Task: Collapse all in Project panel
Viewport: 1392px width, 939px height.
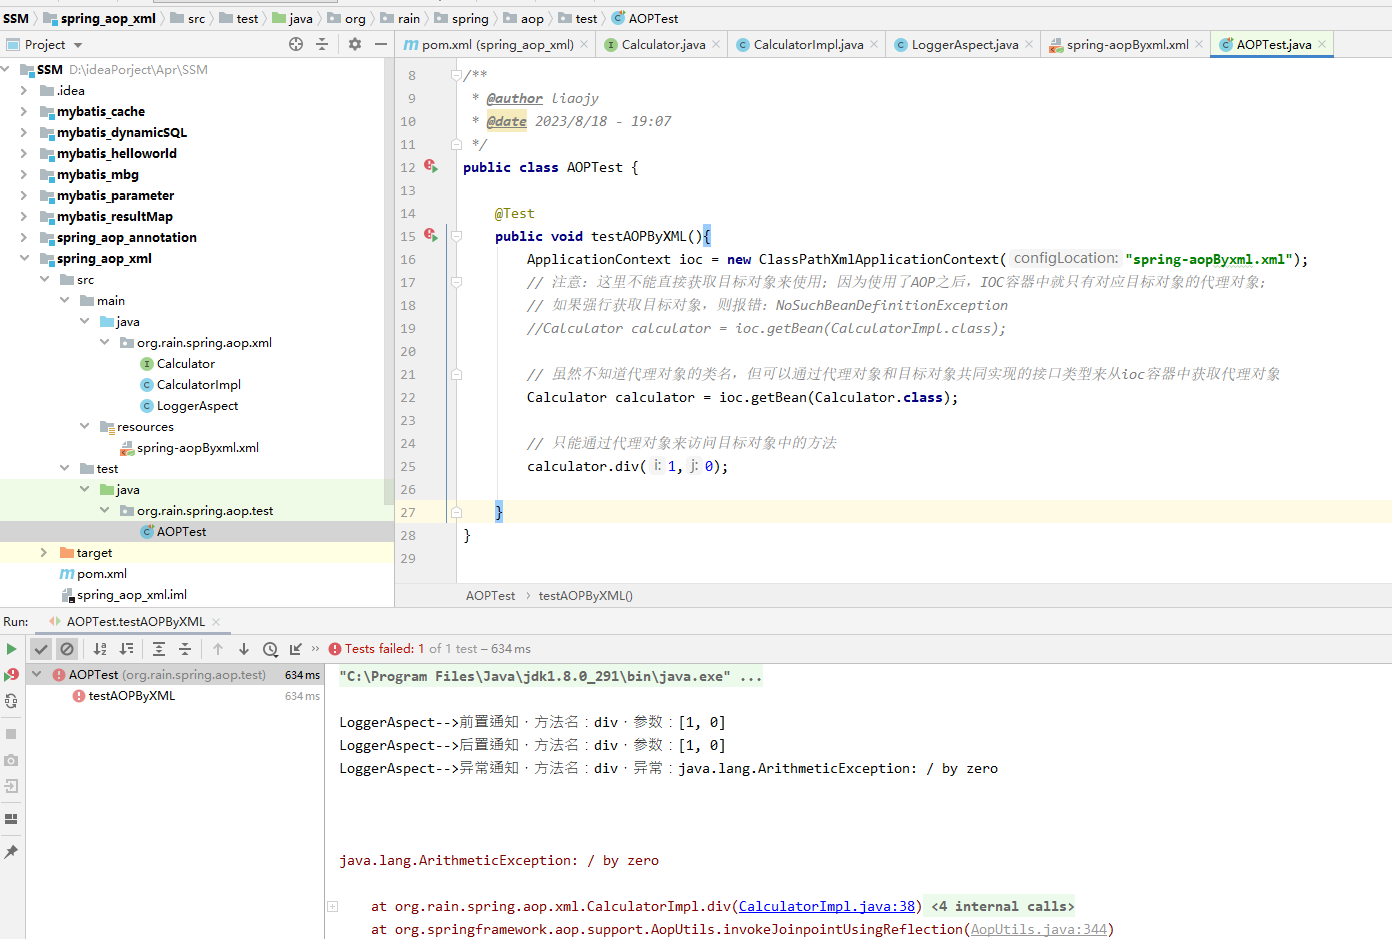Action: (322, 44)
